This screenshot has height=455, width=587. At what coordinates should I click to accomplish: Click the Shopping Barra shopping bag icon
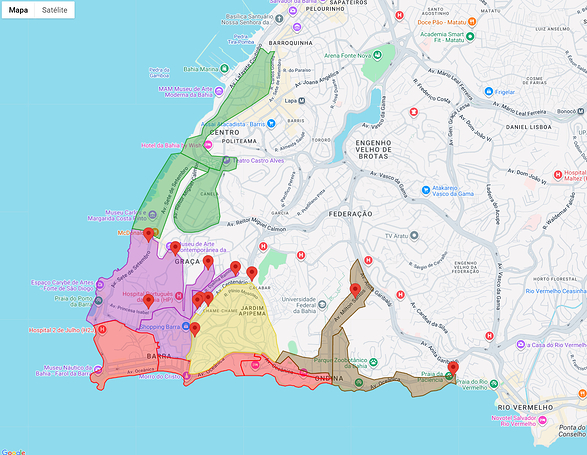tap(186, 327)
